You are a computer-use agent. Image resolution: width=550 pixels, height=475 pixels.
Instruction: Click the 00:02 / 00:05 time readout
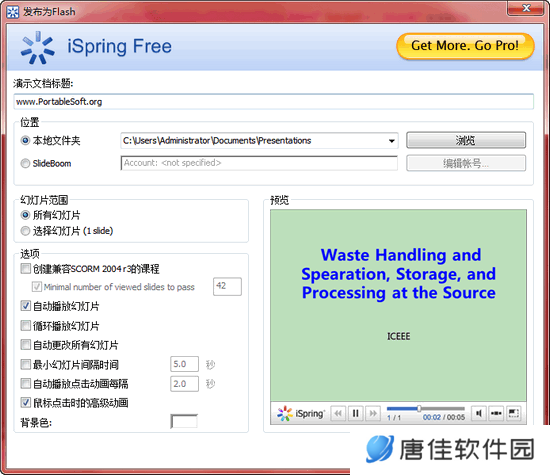(444, 417)
